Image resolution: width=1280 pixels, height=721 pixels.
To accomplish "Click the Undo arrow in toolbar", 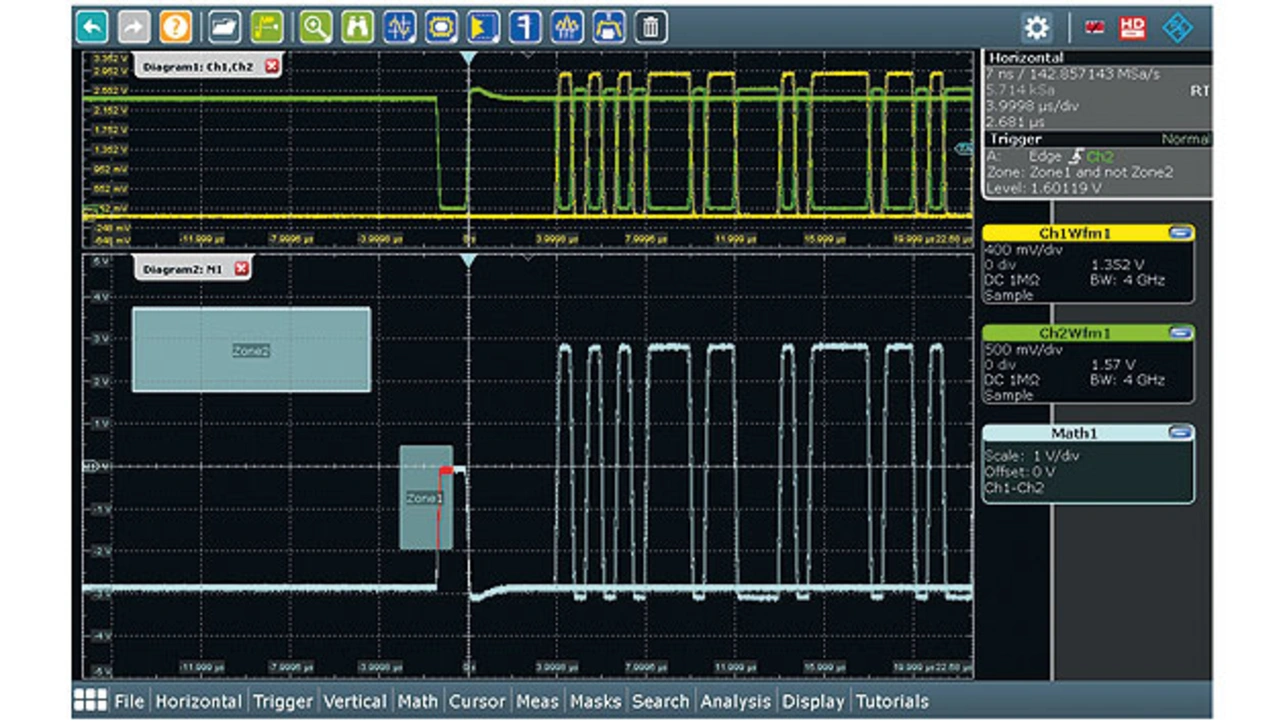I will (92, 27).
